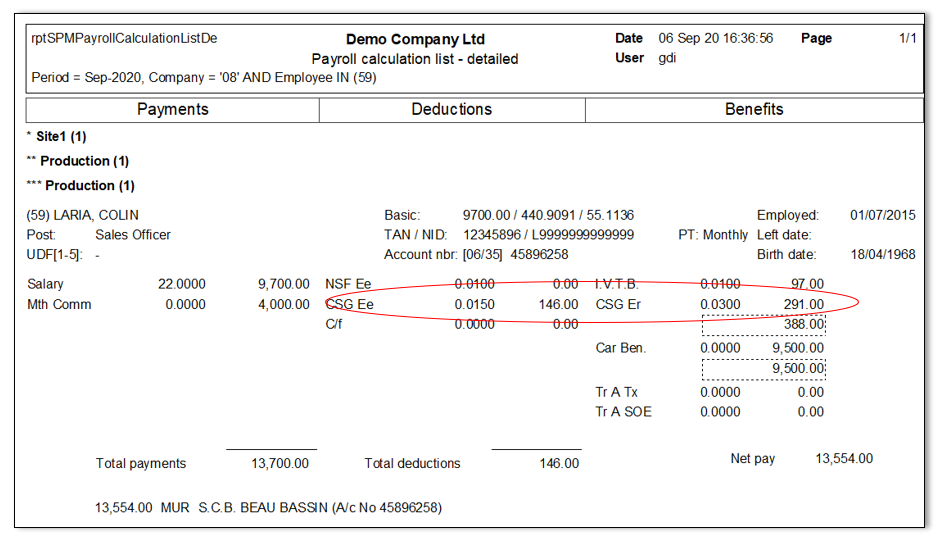Image resolution: width=938 pixels, height=543 pixels.
Task: Click the Net pay amount 13,554.00
Action: pos(844,459)
